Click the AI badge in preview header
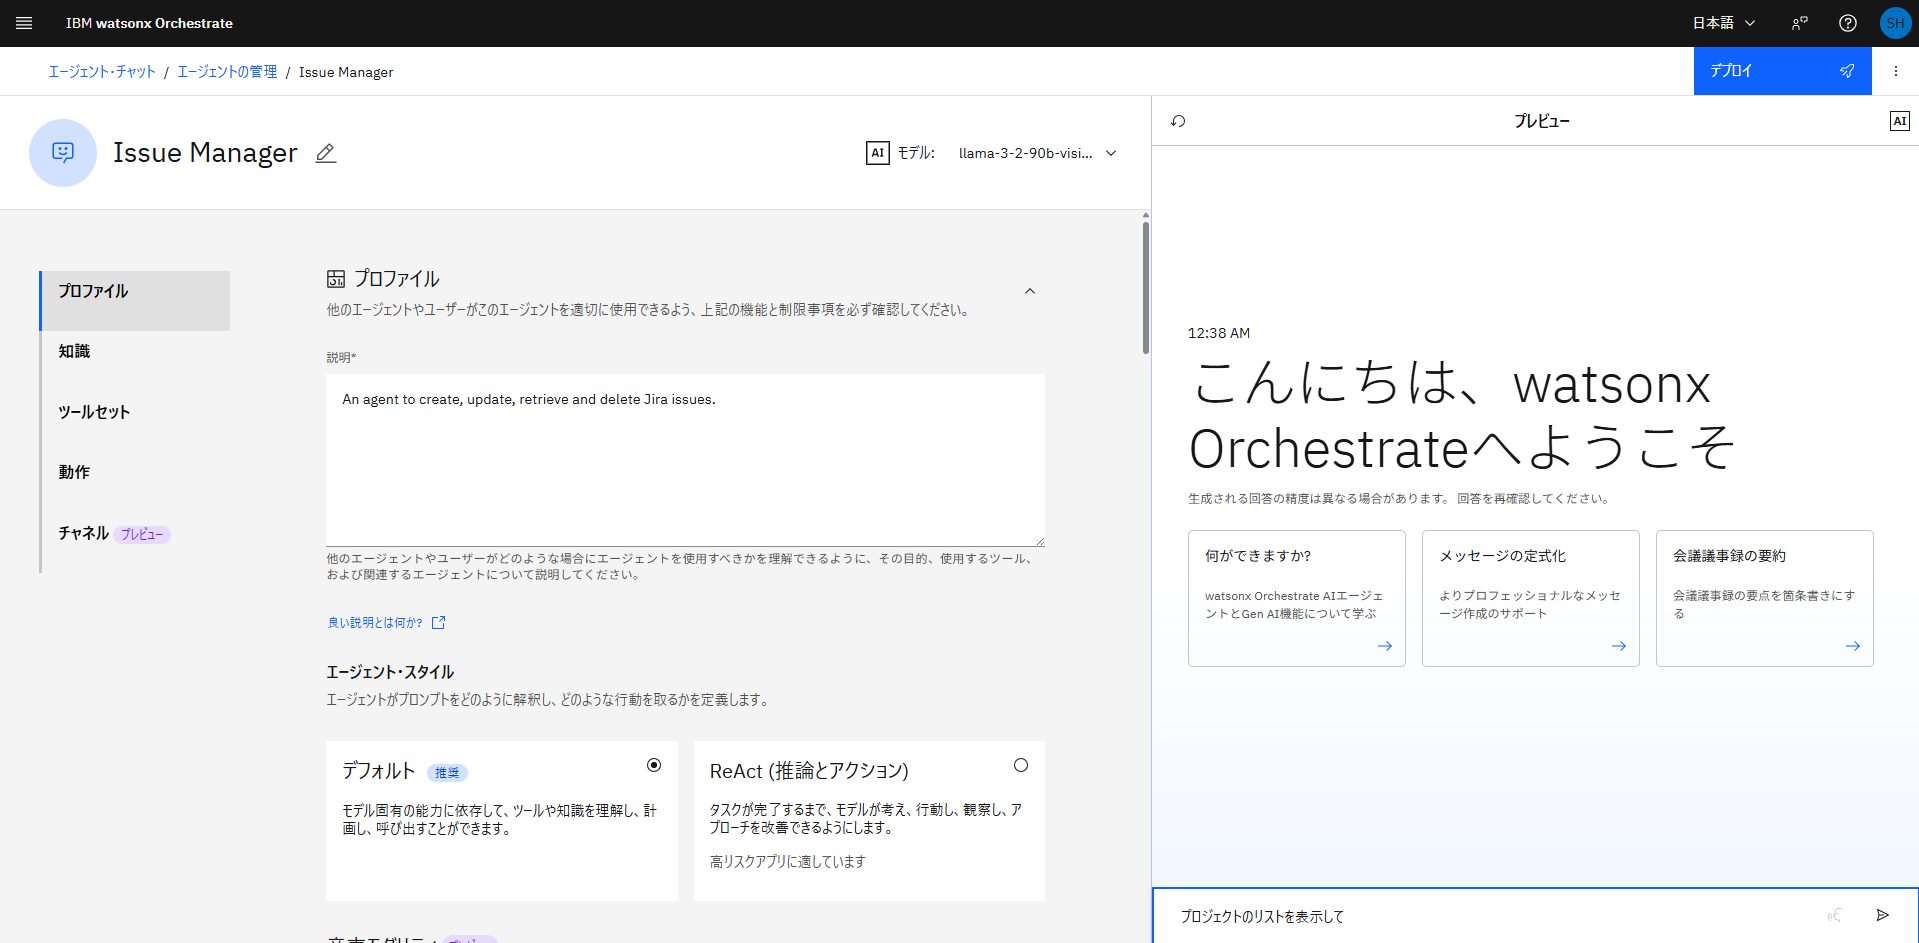The image size is (1919, 943). coord(1899,121)
